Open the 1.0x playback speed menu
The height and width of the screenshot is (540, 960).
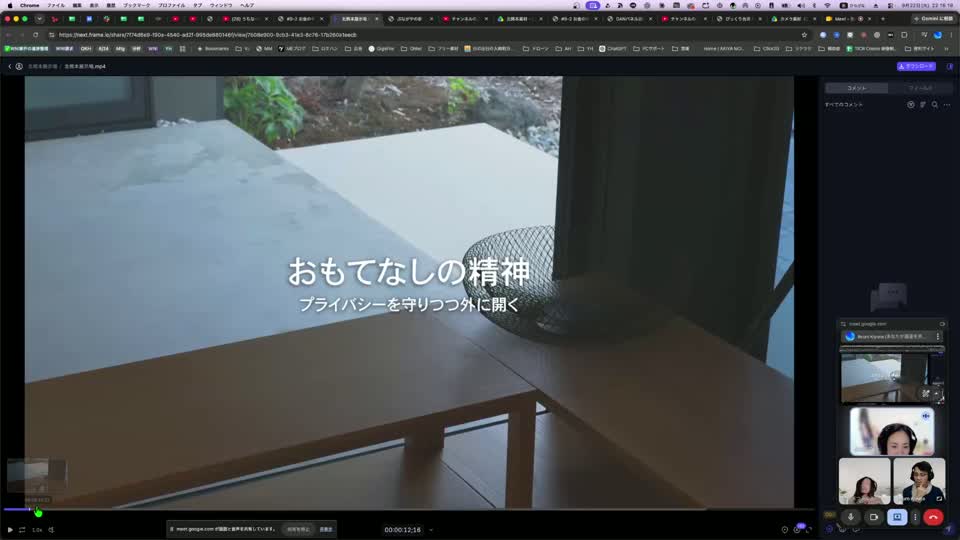(37, 530)
